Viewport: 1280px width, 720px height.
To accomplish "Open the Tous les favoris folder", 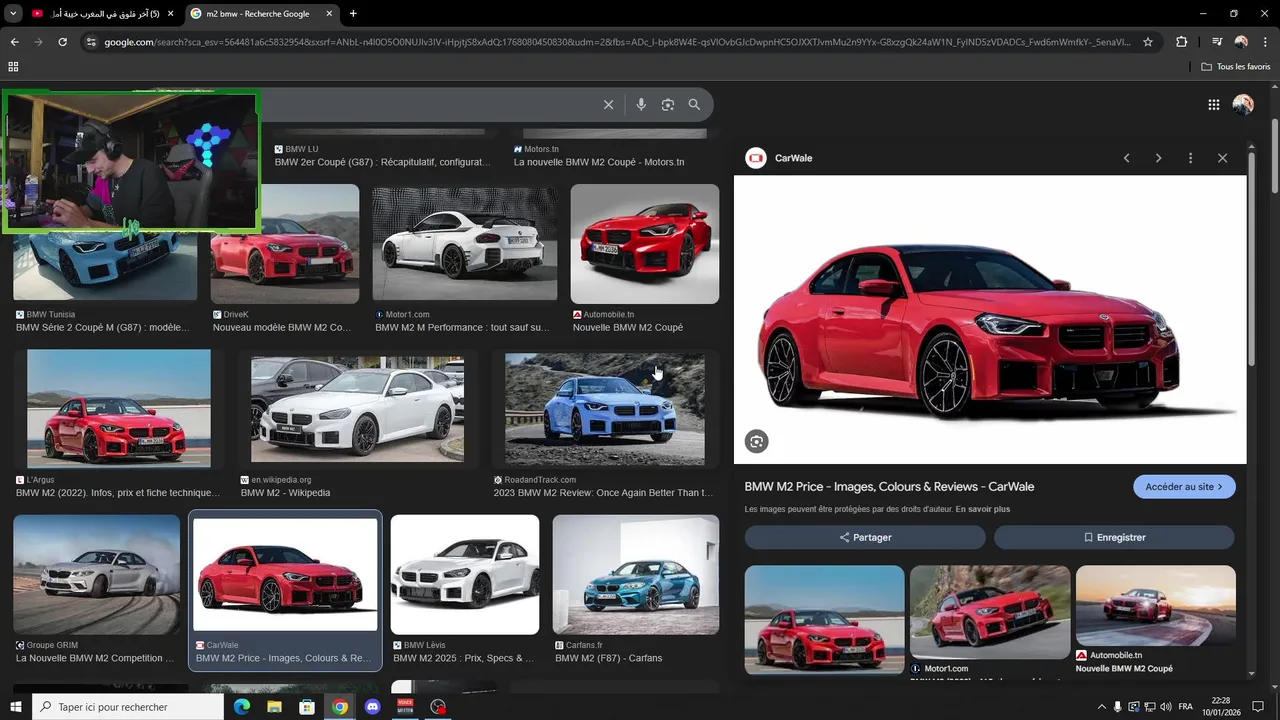I will click(x=1236, y=66).
